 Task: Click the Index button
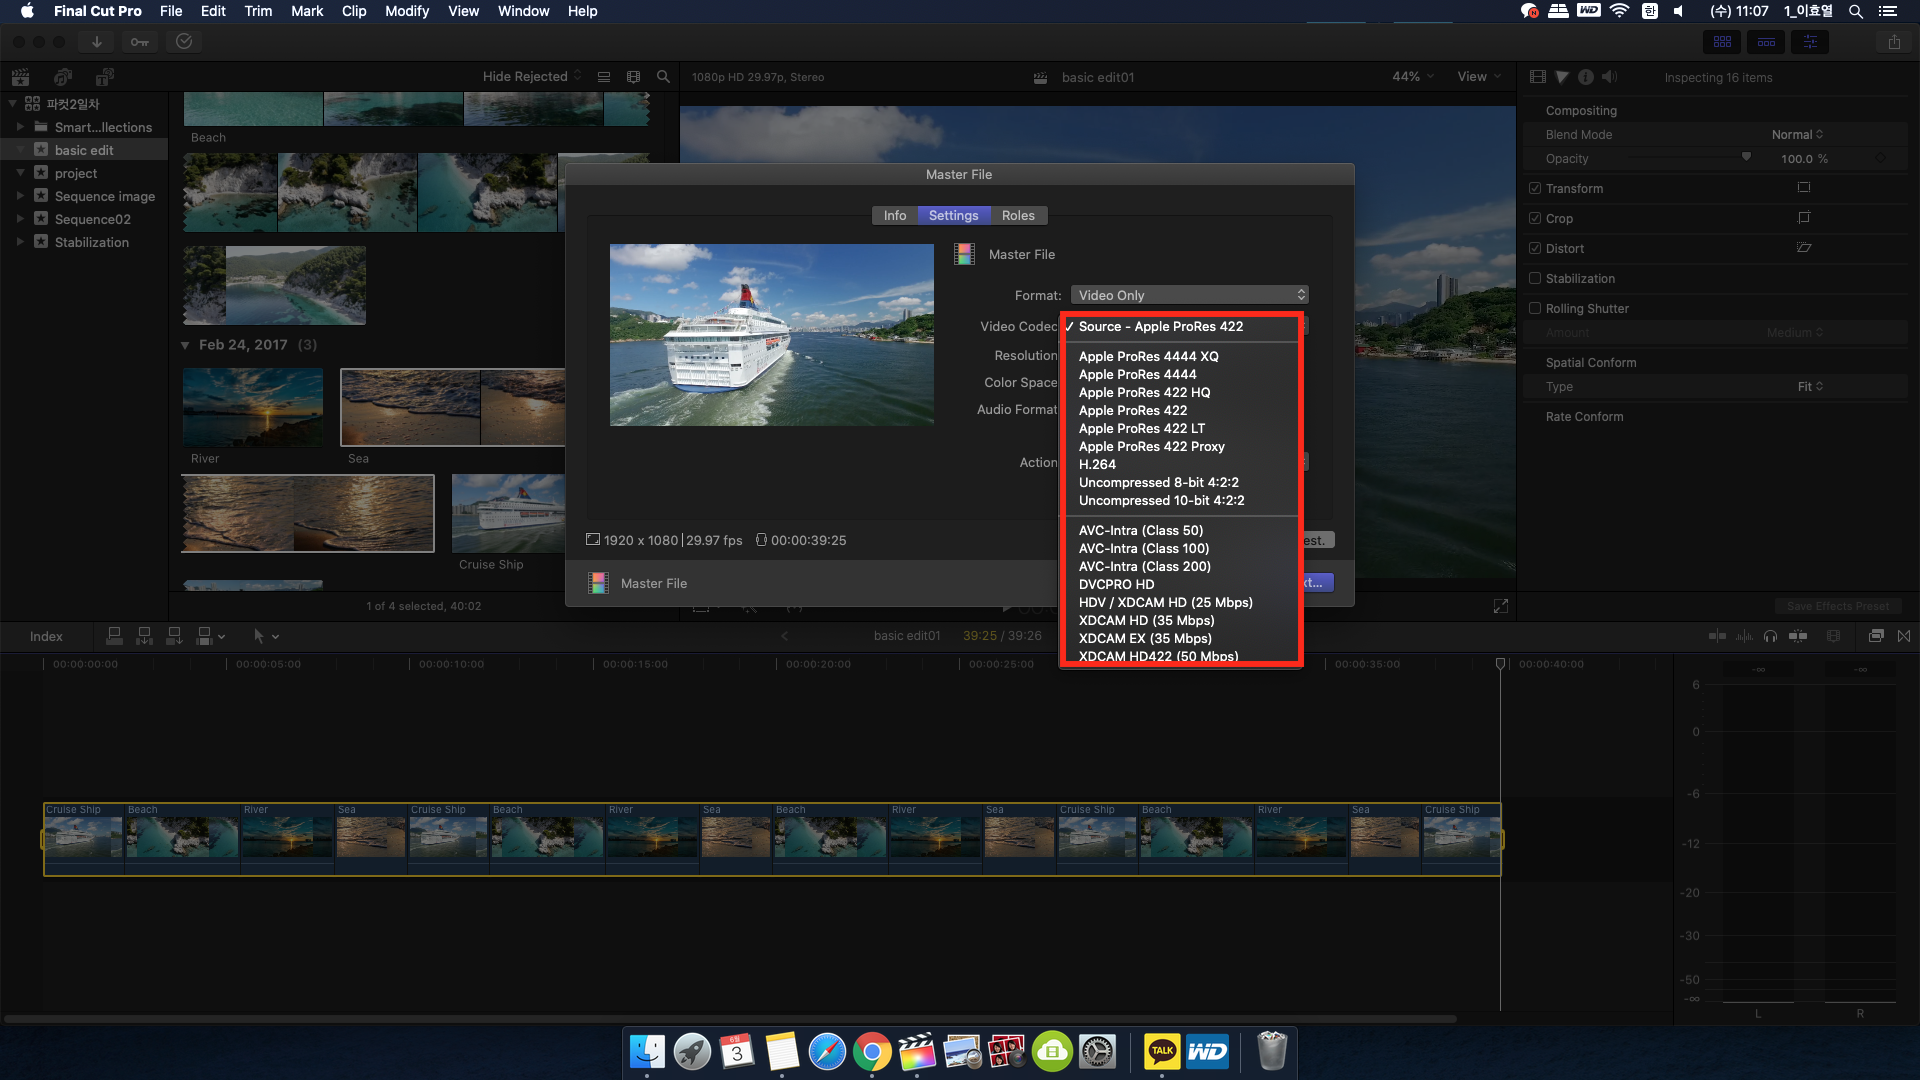pos(46,636)
